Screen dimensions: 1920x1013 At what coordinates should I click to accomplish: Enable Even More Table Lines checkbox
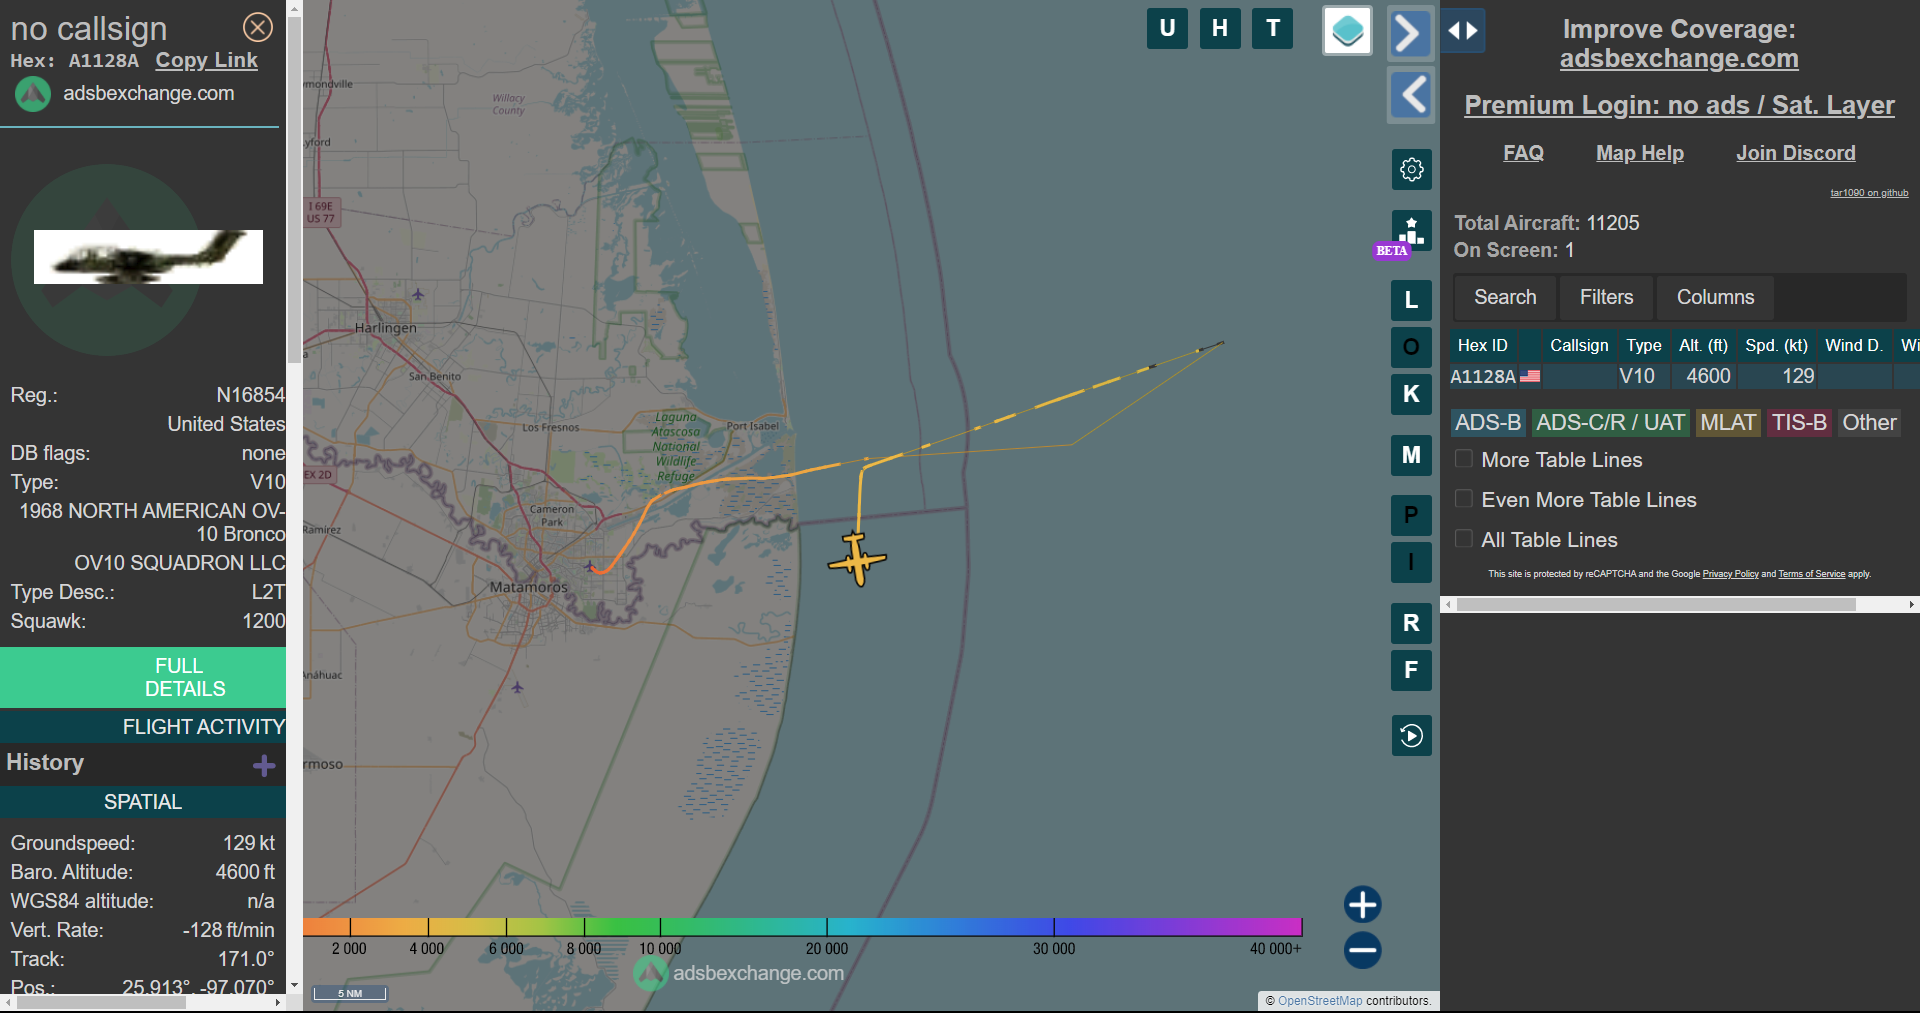1464,499
